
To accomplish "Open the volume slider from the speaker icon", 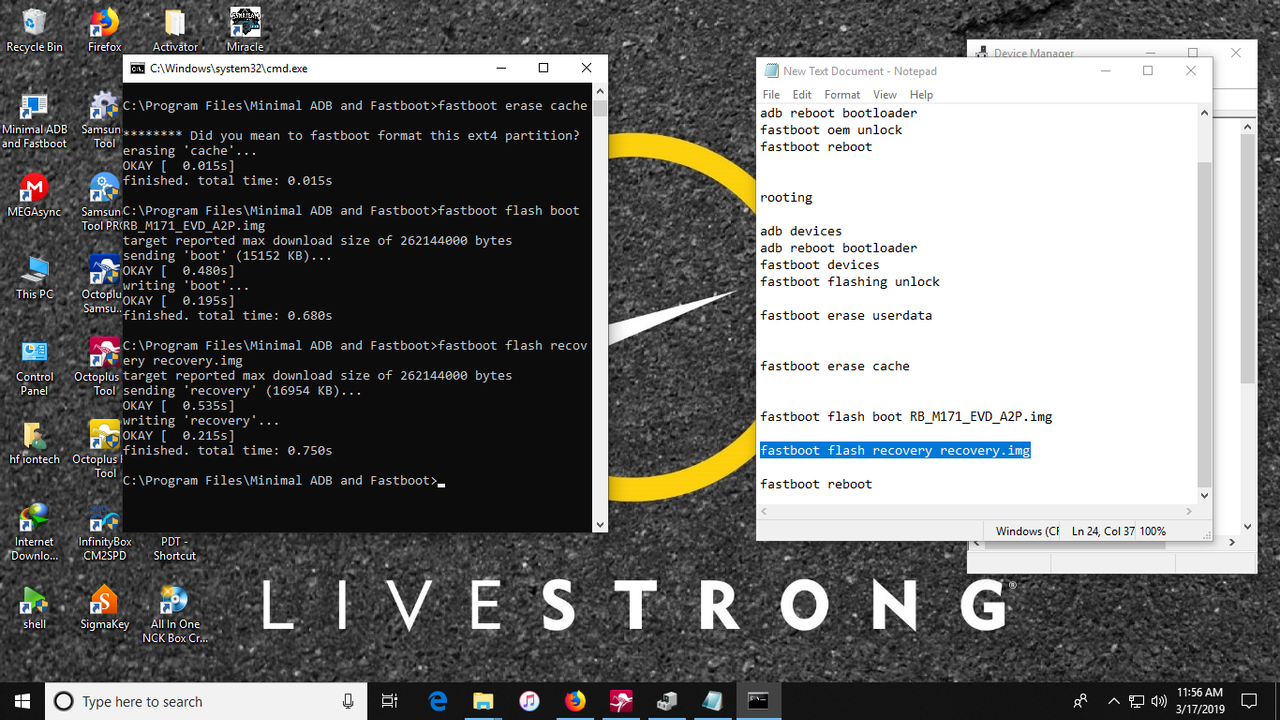I will 1158,701.
